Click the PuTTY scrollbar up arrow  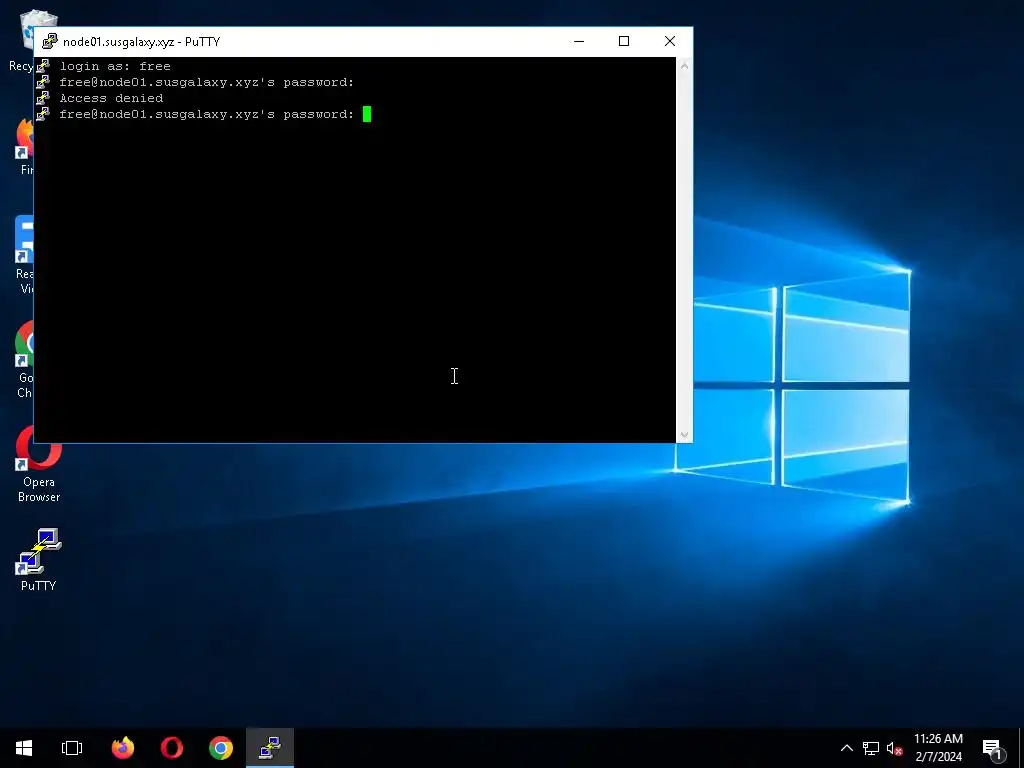(684, 65)
